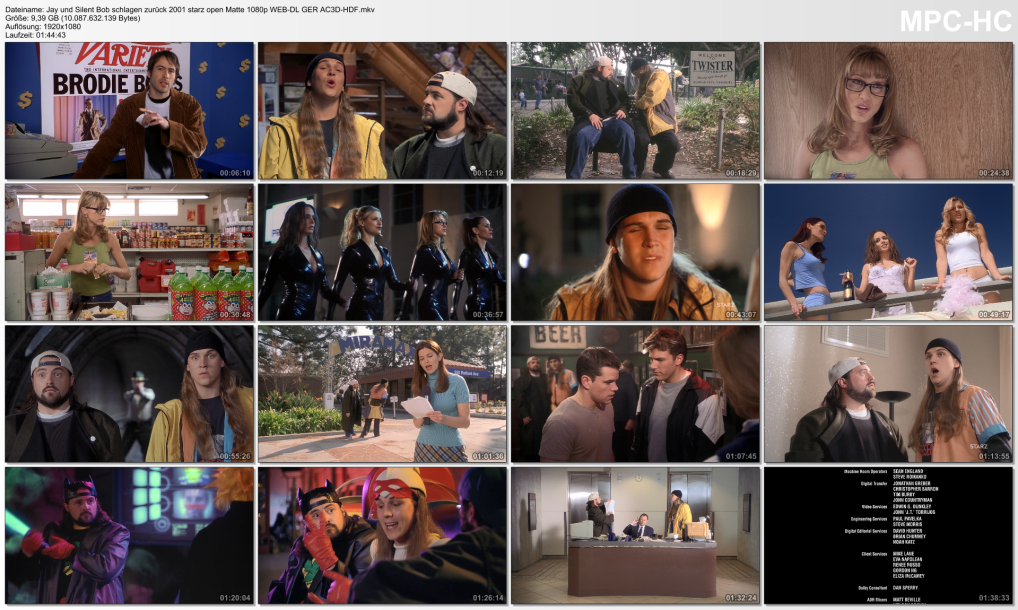Viewport: 1018px width, 610px height.
Task: Select the thumbnail timestamped 00:49:17
Action: pos(888,252)
